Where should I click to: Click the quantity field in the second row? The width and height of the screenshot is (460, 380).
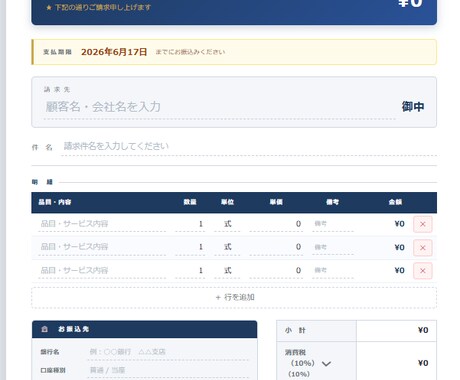click(190, 247)
